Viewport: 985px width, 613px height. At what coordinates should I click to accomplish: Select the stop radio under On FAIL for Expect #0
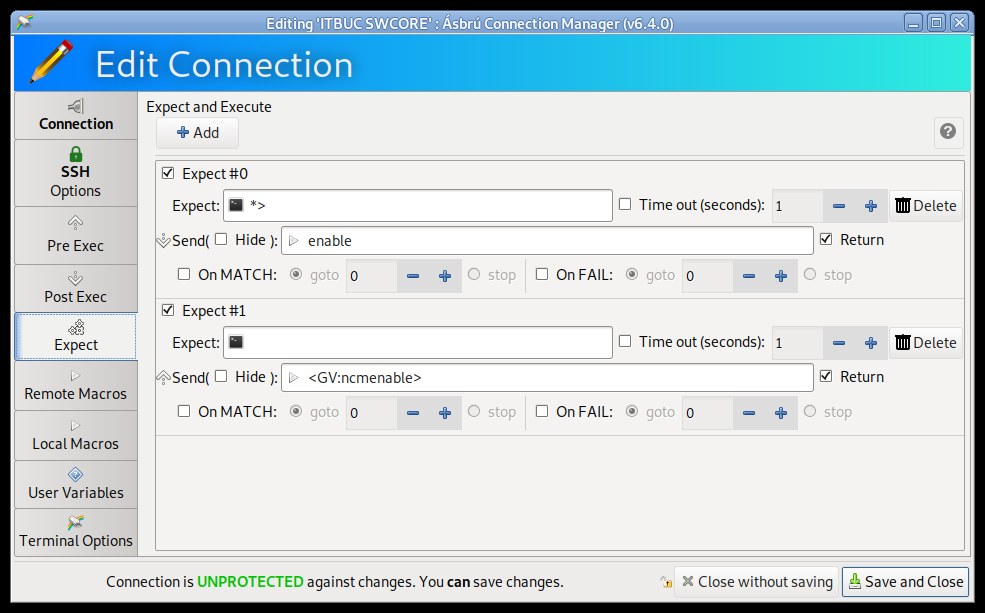pyautogui.click(x=810, y=275)
